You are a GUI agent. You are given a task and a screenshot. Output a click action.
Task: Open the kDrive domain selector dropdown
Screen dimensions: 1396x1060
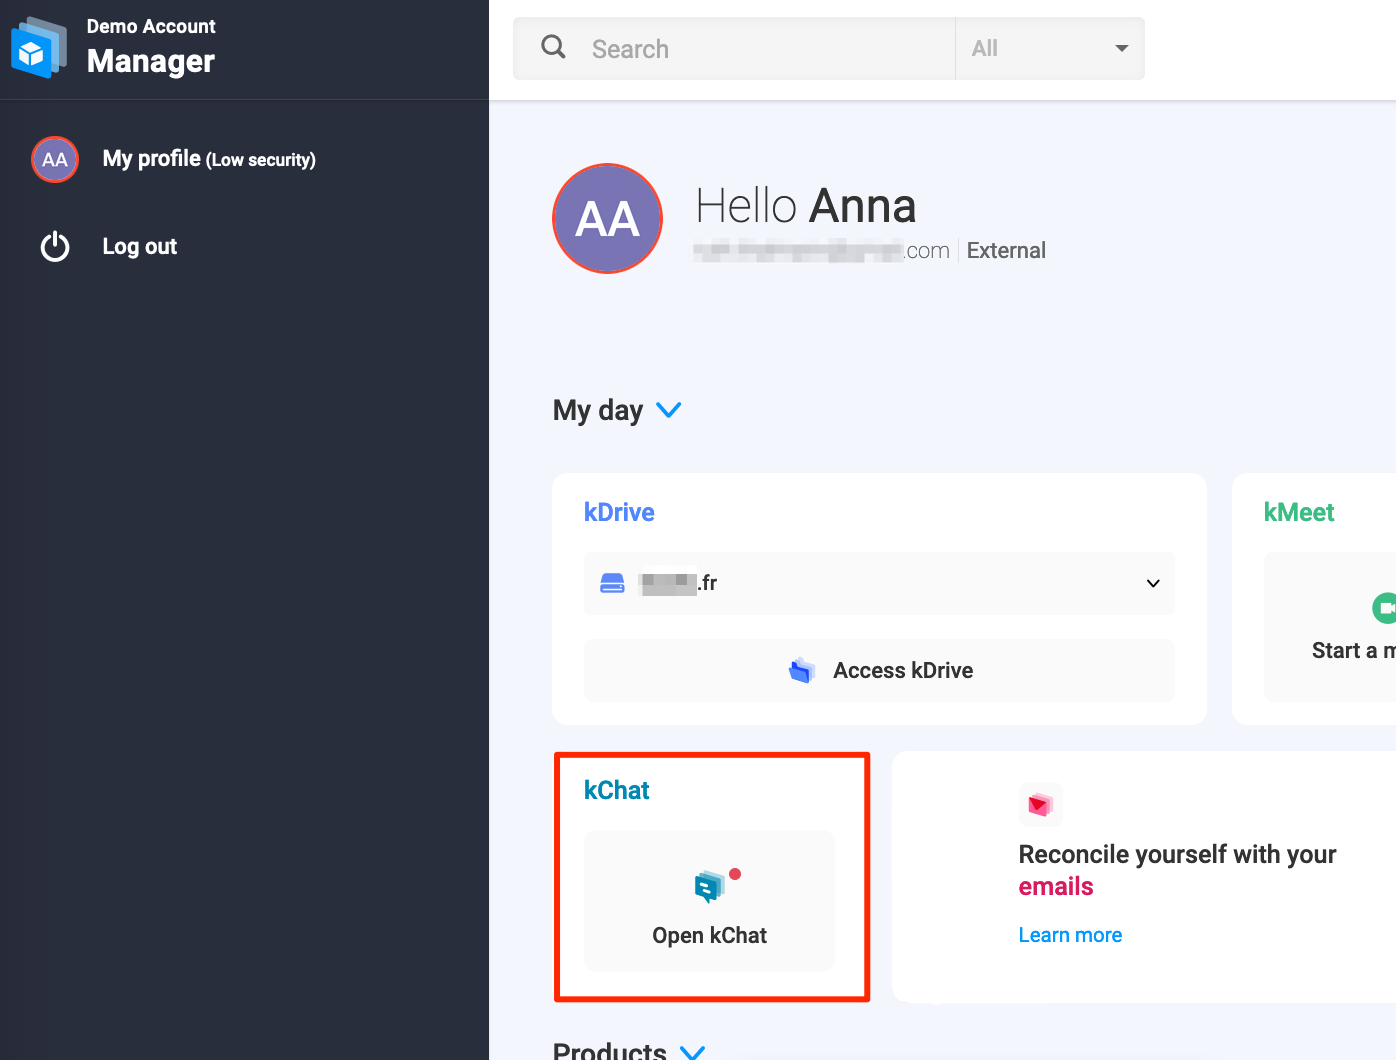point(1152,583)
